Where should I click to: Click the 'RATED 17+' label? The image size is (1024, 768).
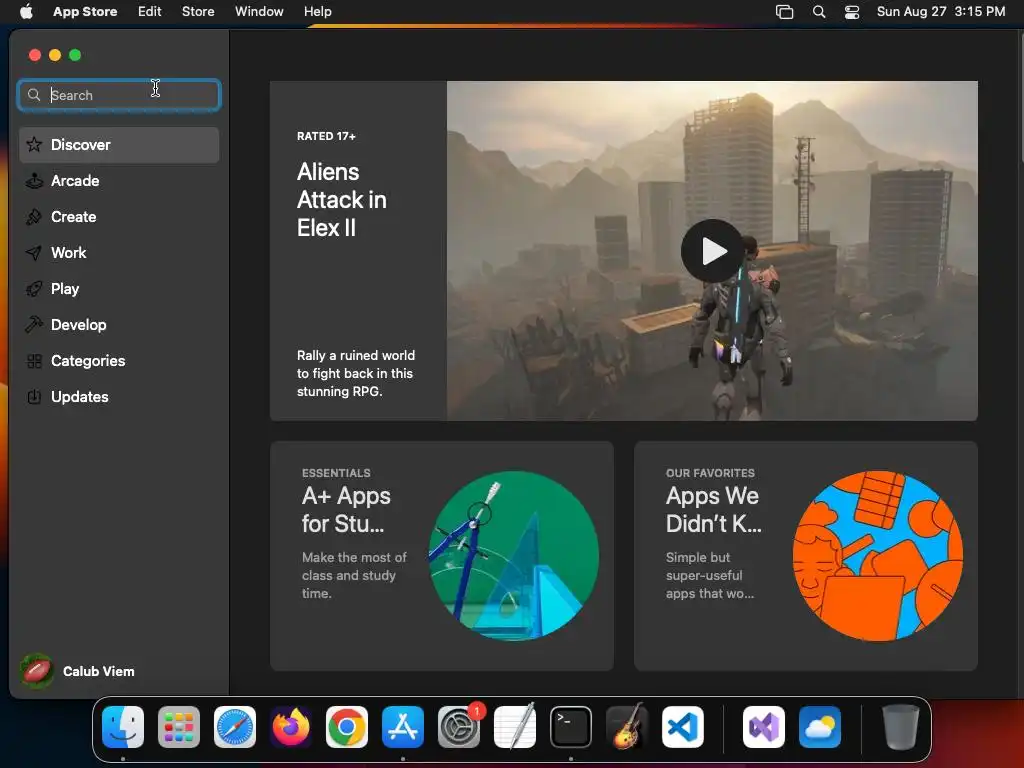(326, 136)
